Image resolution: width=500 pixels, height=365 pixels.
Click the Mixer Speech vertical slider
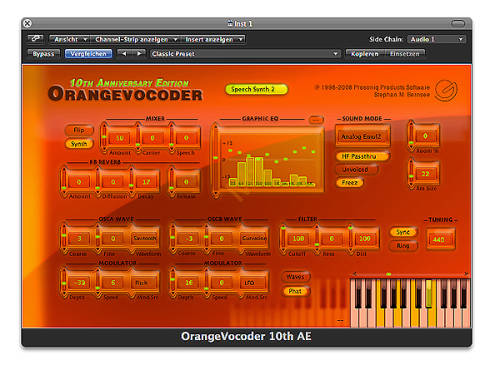point(171,138)
